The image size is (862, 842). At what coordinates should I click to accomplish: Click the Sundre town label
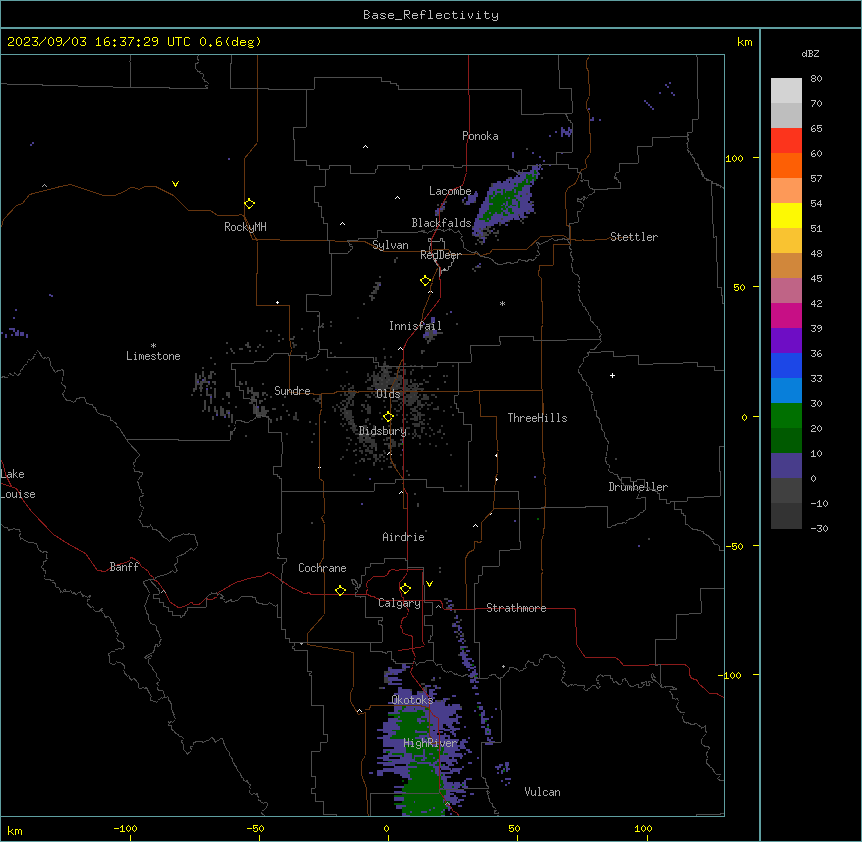[292, 391]
